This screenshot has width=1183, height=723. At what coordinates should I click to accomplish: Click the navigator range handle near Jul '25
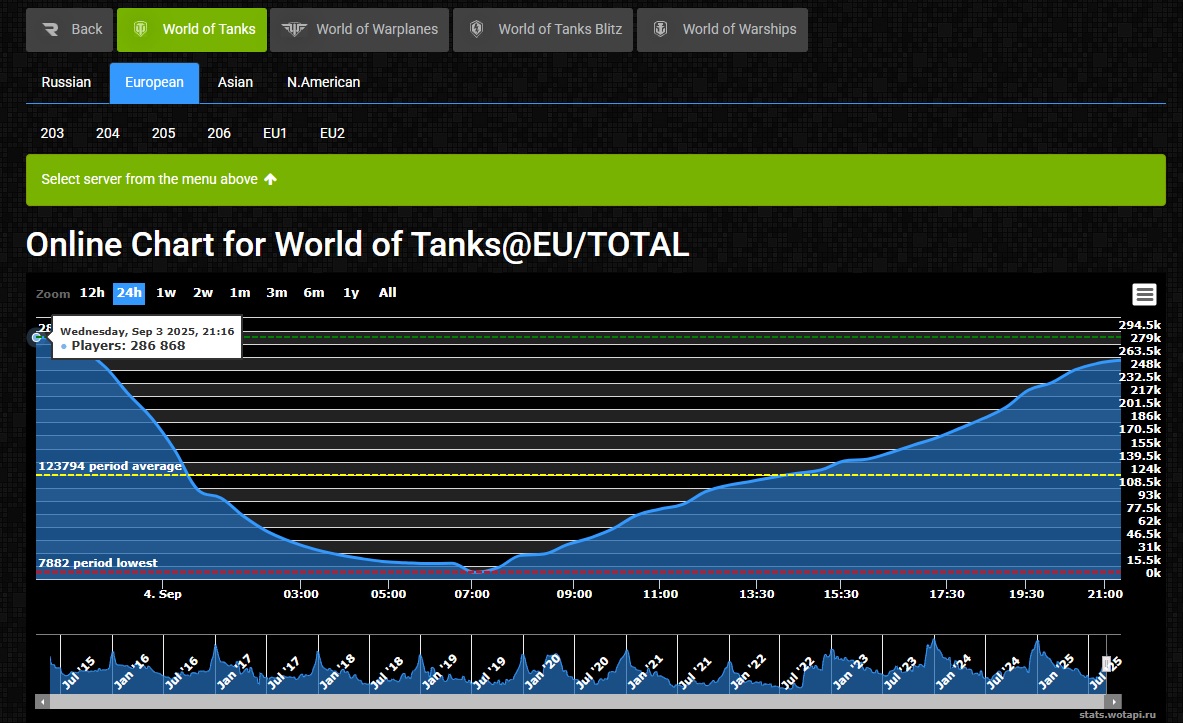(1106, 663)
